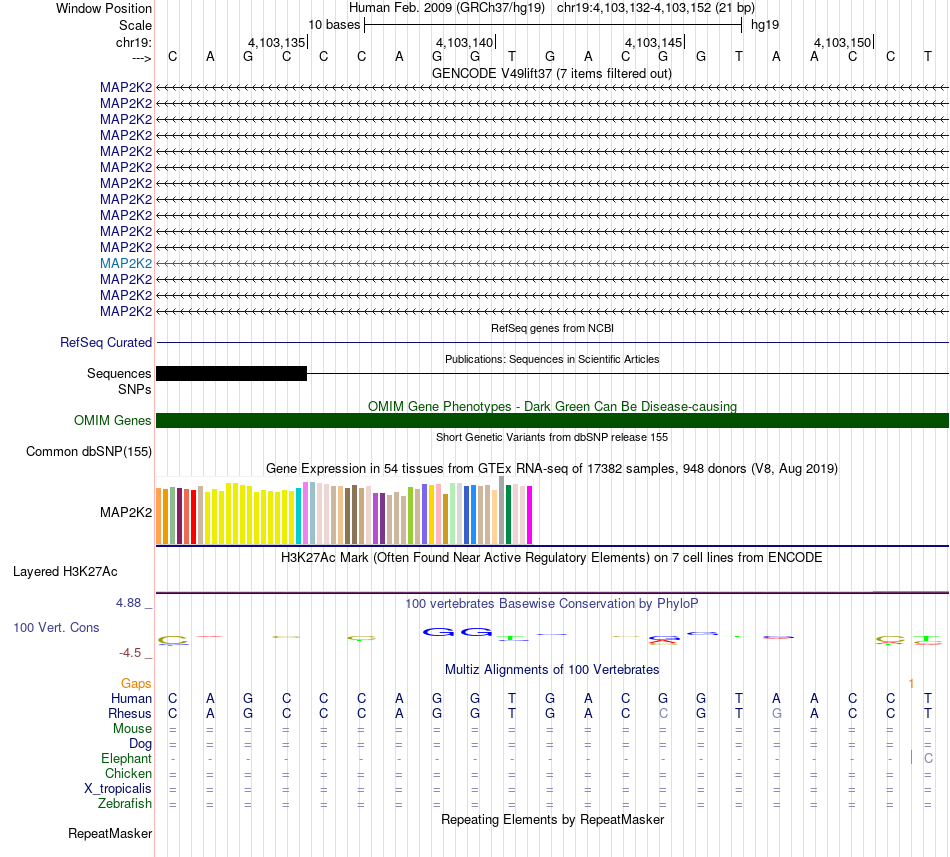Viewport: 950px width, 857px height.
Task: Open the H3K27Ac Mark track title
Action: pyautogui.click(x=551, y=557)
